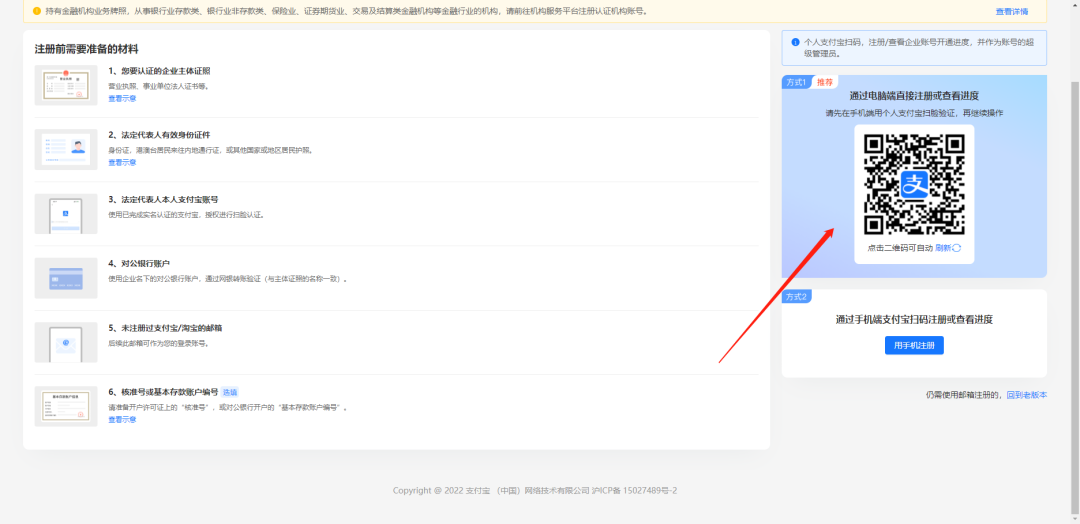Screen dimensions: 1080x524
Task: Click the Copyright 2022 支付宝 footer text
Action: tap(535, 491)
